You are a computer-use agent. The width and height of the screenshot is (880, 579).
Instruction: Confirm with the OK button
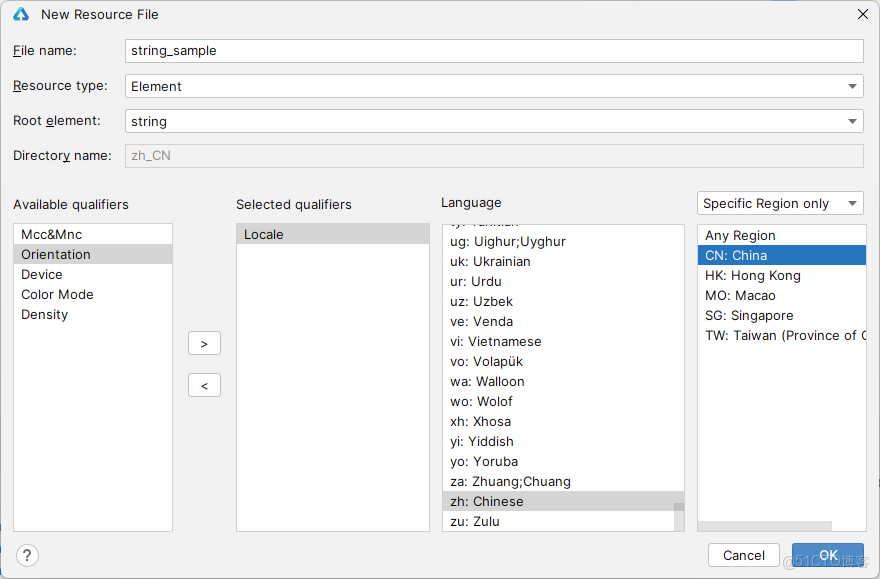tap(828, 555)
